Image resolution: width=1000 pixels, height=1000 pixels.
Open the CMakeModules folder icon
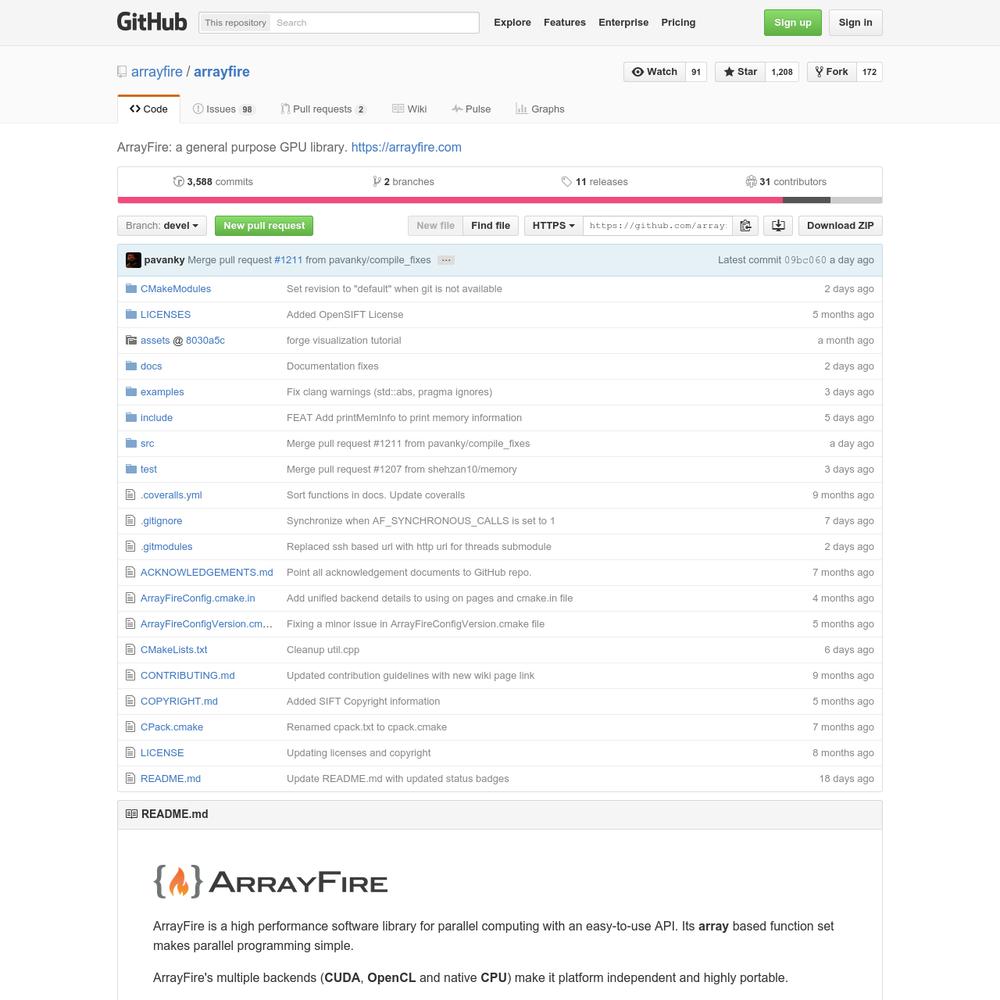[131, 288]
